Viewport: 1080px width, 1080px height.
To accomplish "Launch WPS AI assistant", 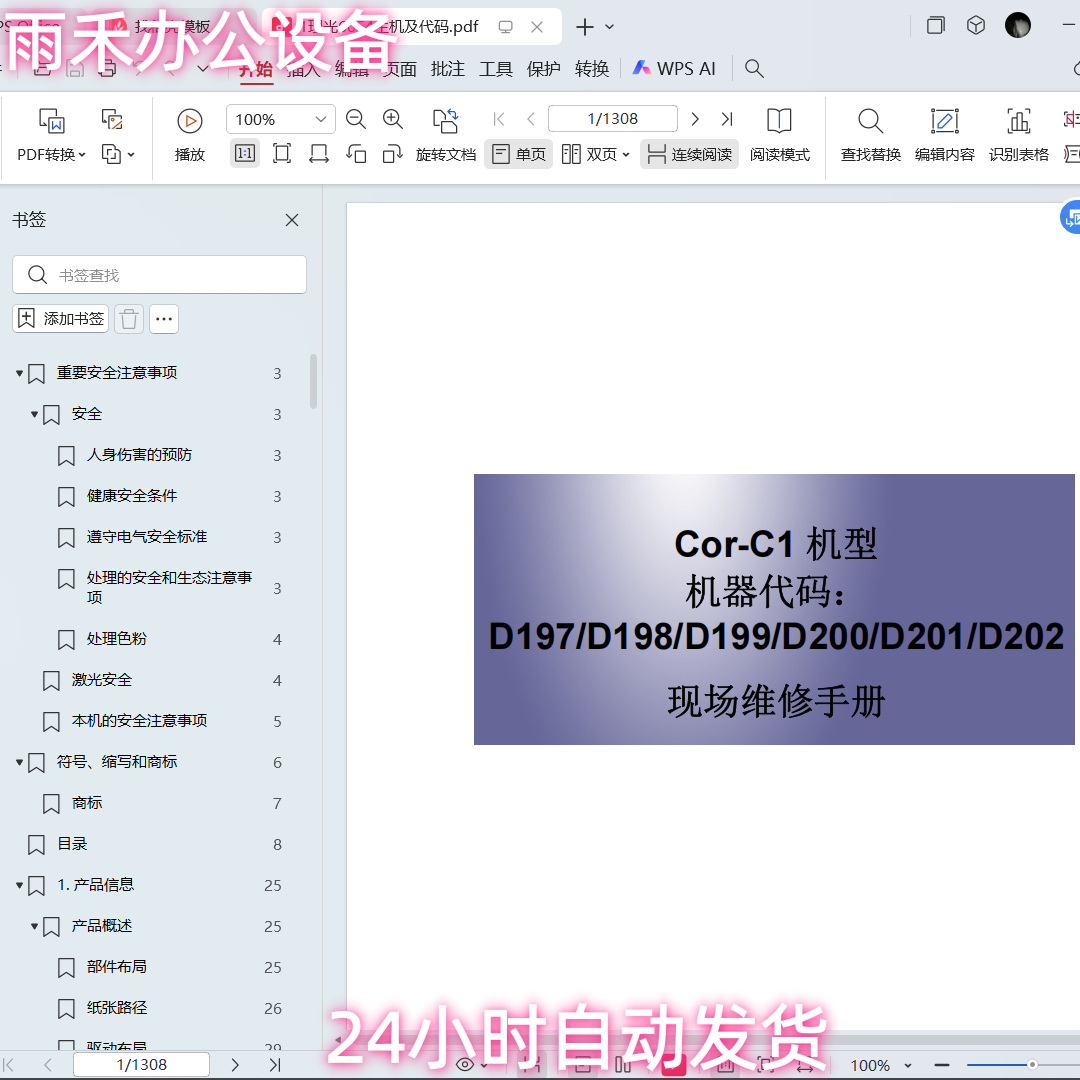I will [x=674, y=69].
